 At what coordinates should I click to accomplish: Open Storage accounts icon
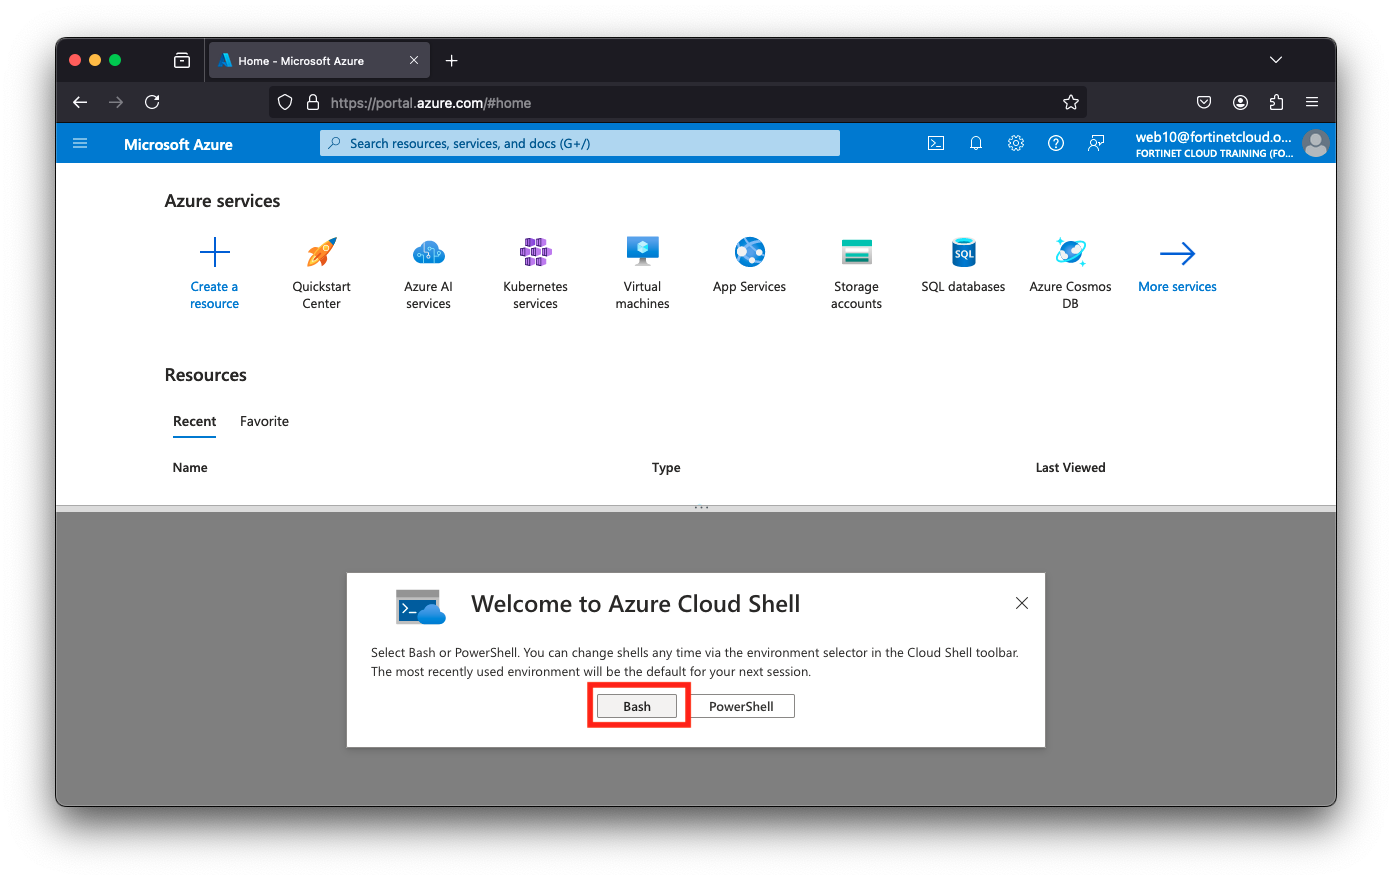coord(857,252)
